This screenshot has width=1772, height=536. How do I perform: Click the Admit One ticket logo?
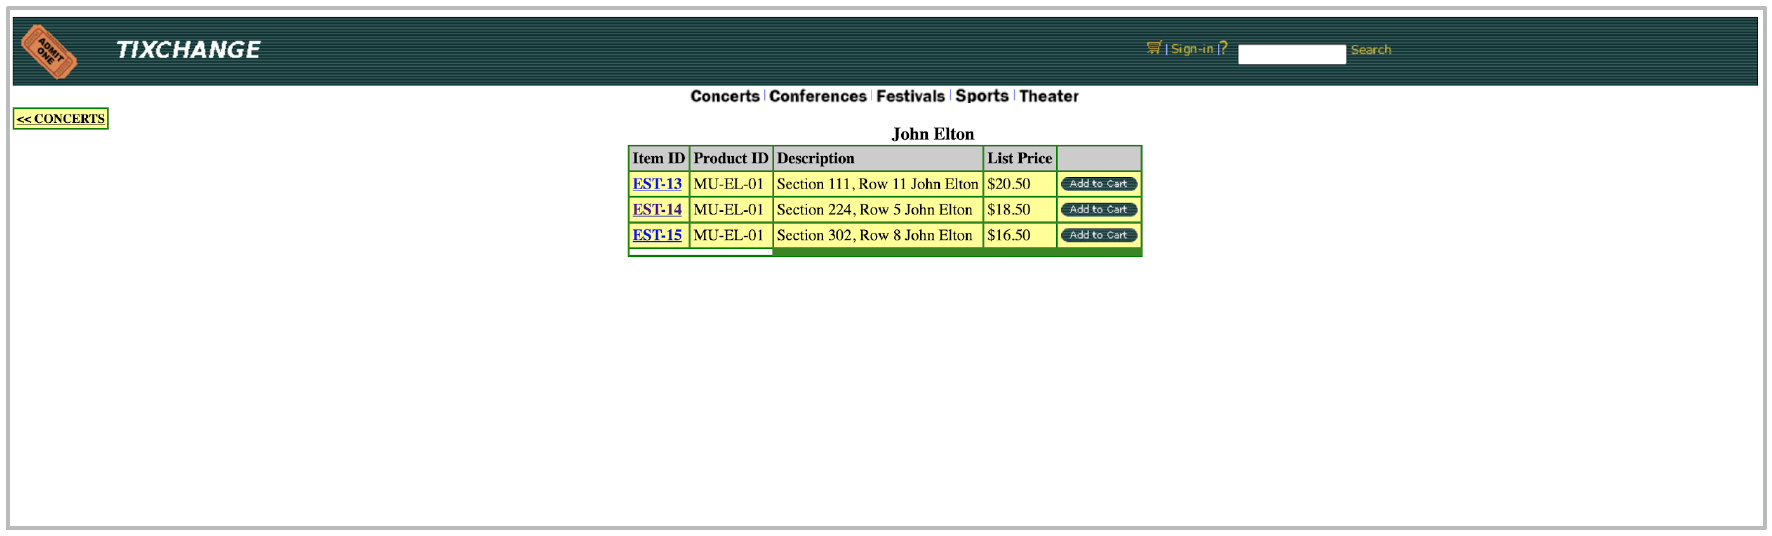pos(50,51)
